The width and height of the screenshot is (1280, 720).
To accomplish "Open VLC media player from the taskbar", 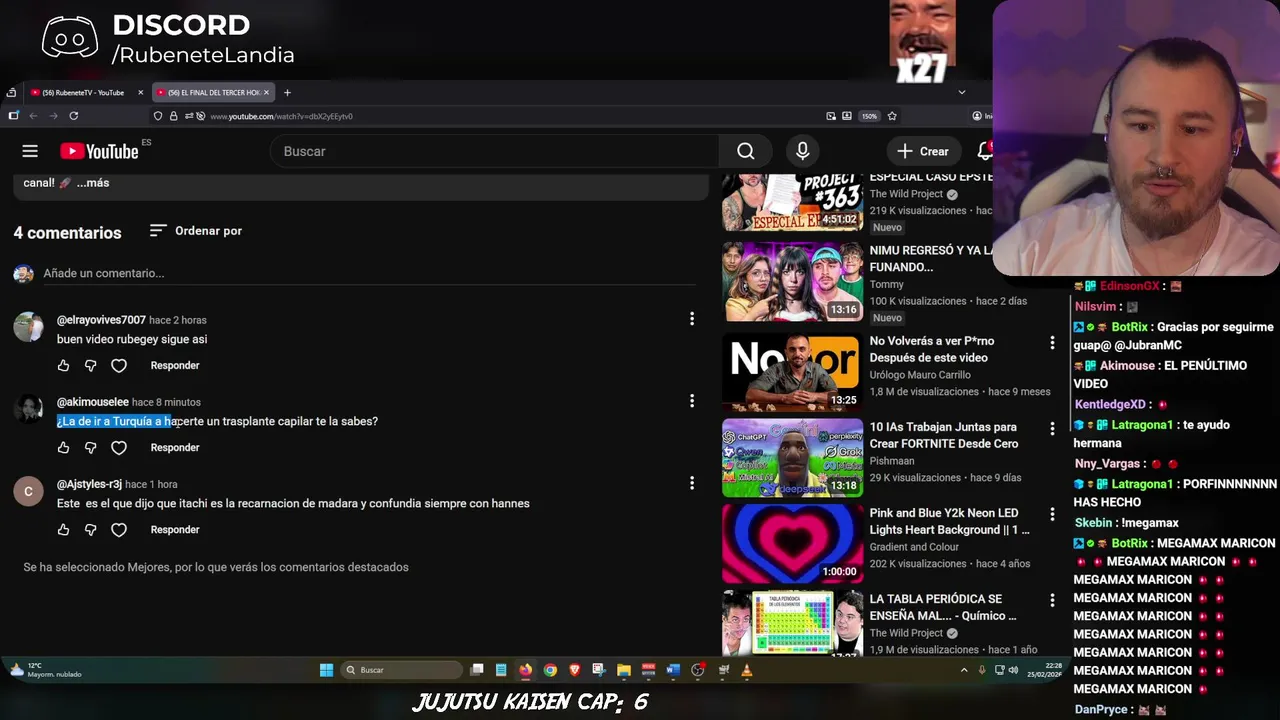I will (x=747, y=670).
